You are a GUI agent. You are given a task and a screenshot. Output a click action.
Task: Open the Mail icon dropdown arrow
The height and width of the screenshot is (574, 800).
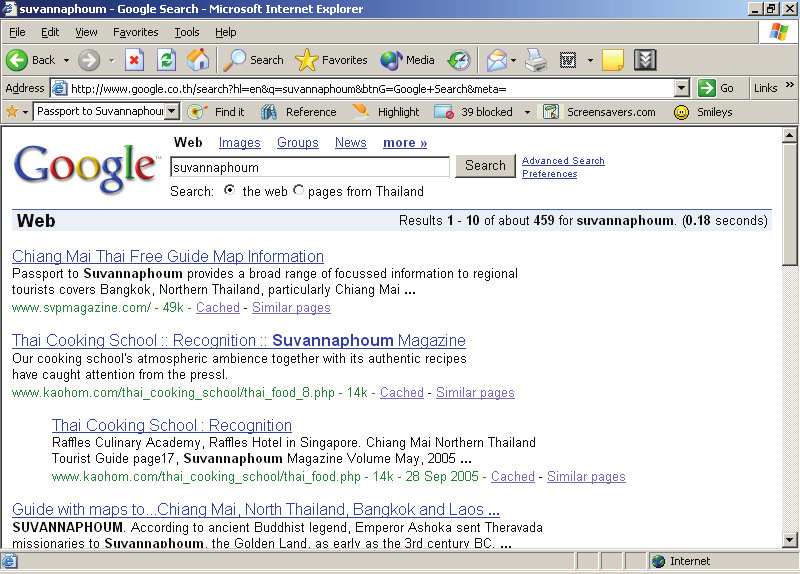513,60
